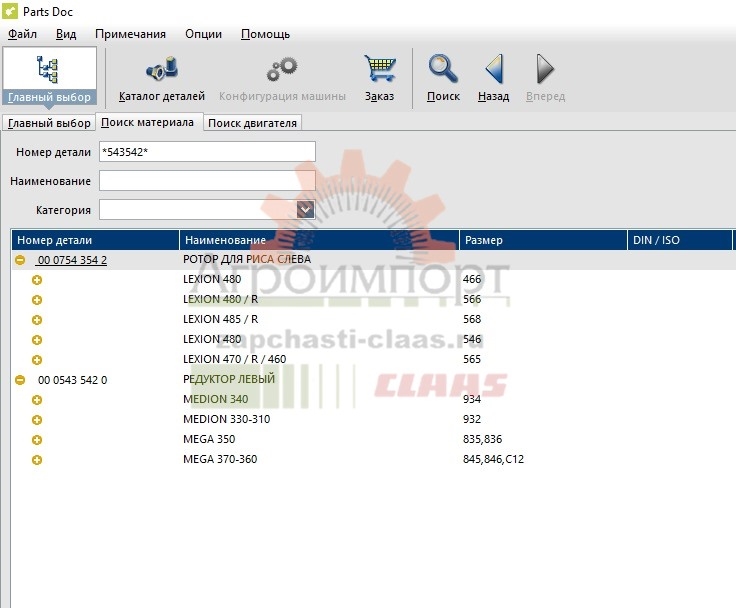Launch Поиск magnifier search
Viewport: 736px width, 608px height.
coord(443,79)
